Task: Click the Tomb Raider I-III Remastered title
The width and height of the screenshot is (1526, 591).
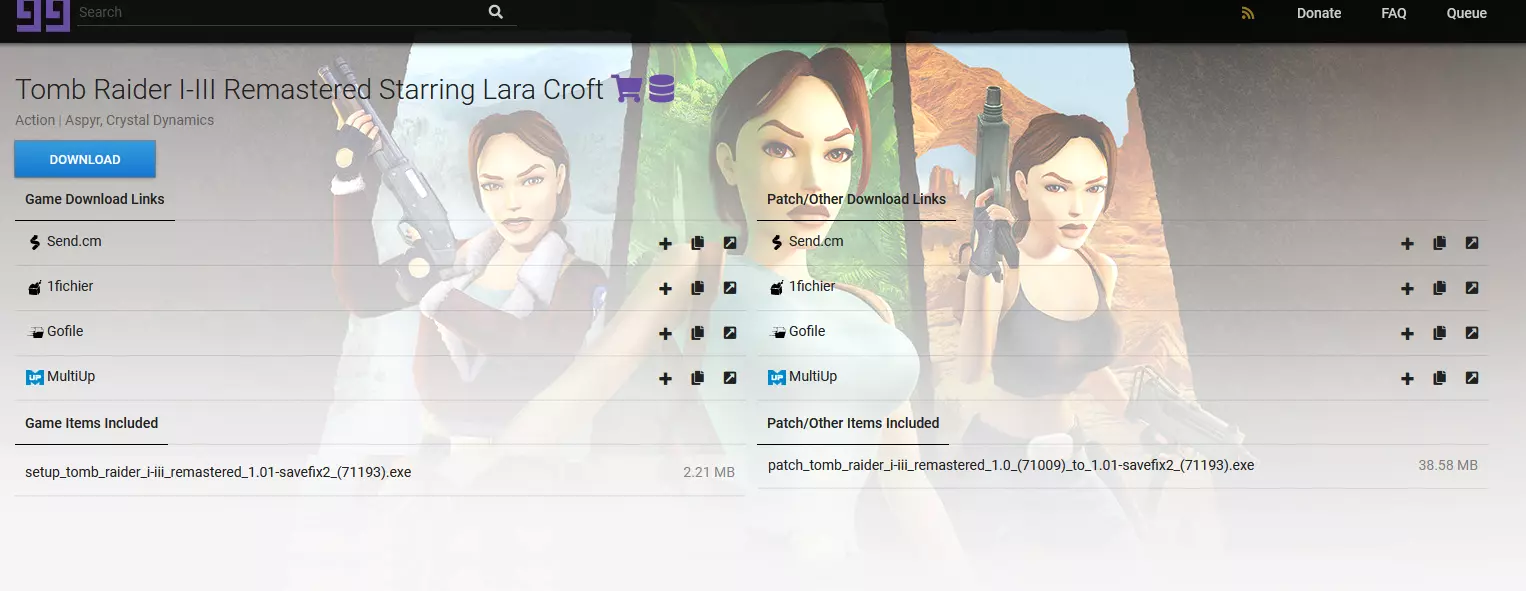Action: (x=309, y=89)
